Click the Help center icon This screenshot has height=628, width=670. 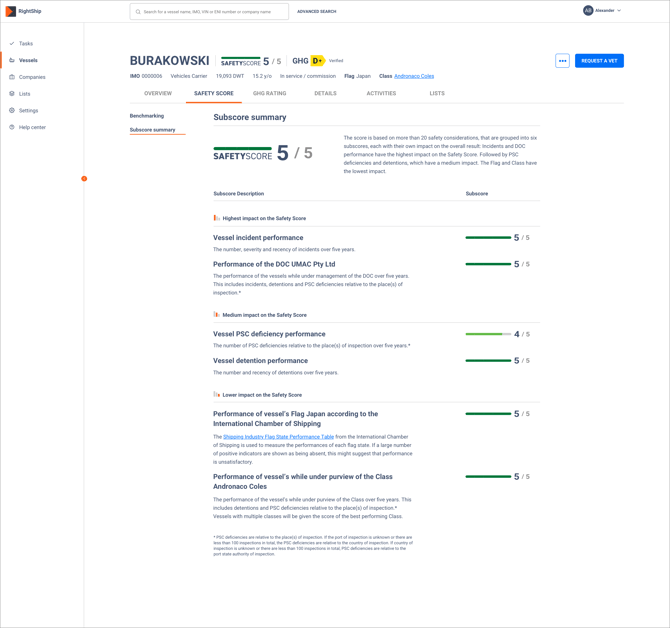point(12,127)
